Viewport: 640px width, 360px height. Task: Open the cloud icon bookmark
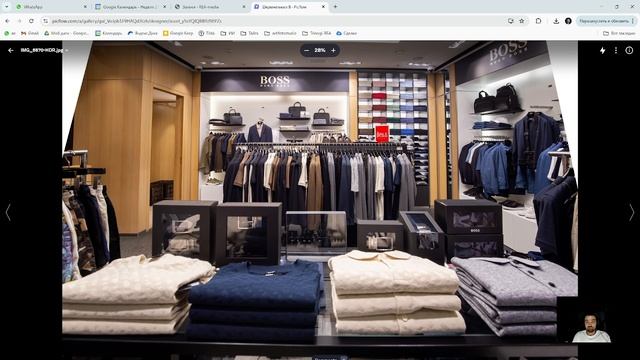point(346,33)
